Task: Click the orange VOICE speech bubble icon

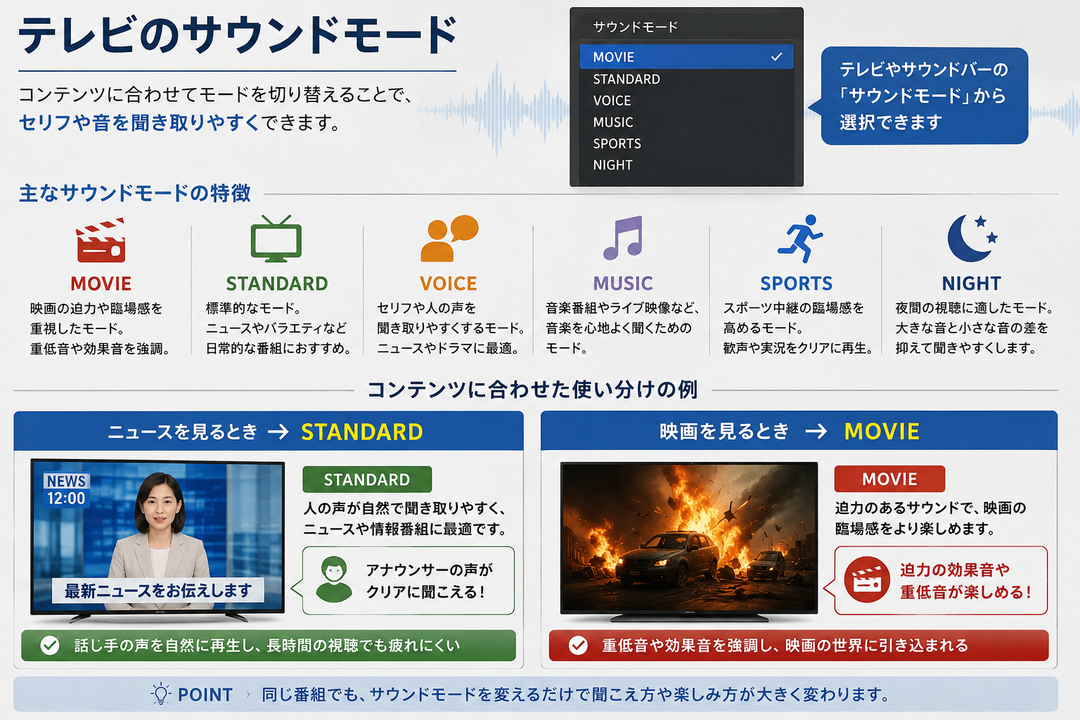Action: [x=449, y=238]
